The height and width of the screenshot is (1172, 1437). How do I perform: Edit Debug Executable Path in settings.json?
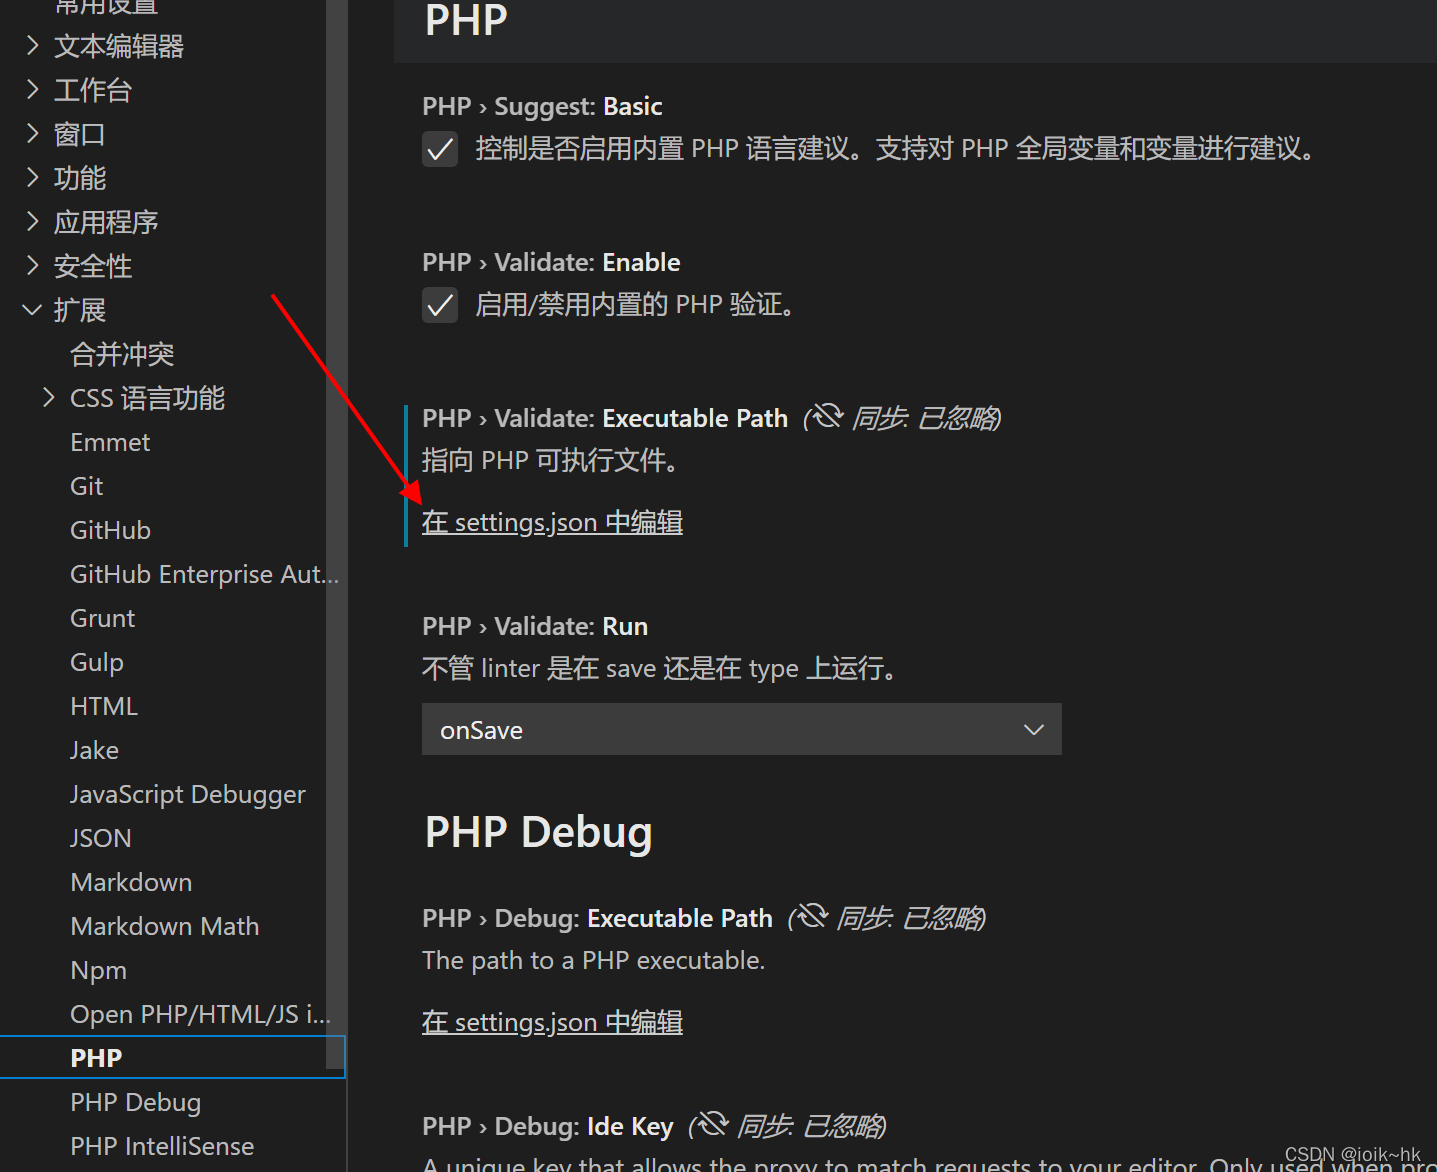[x=552, y=1022]
